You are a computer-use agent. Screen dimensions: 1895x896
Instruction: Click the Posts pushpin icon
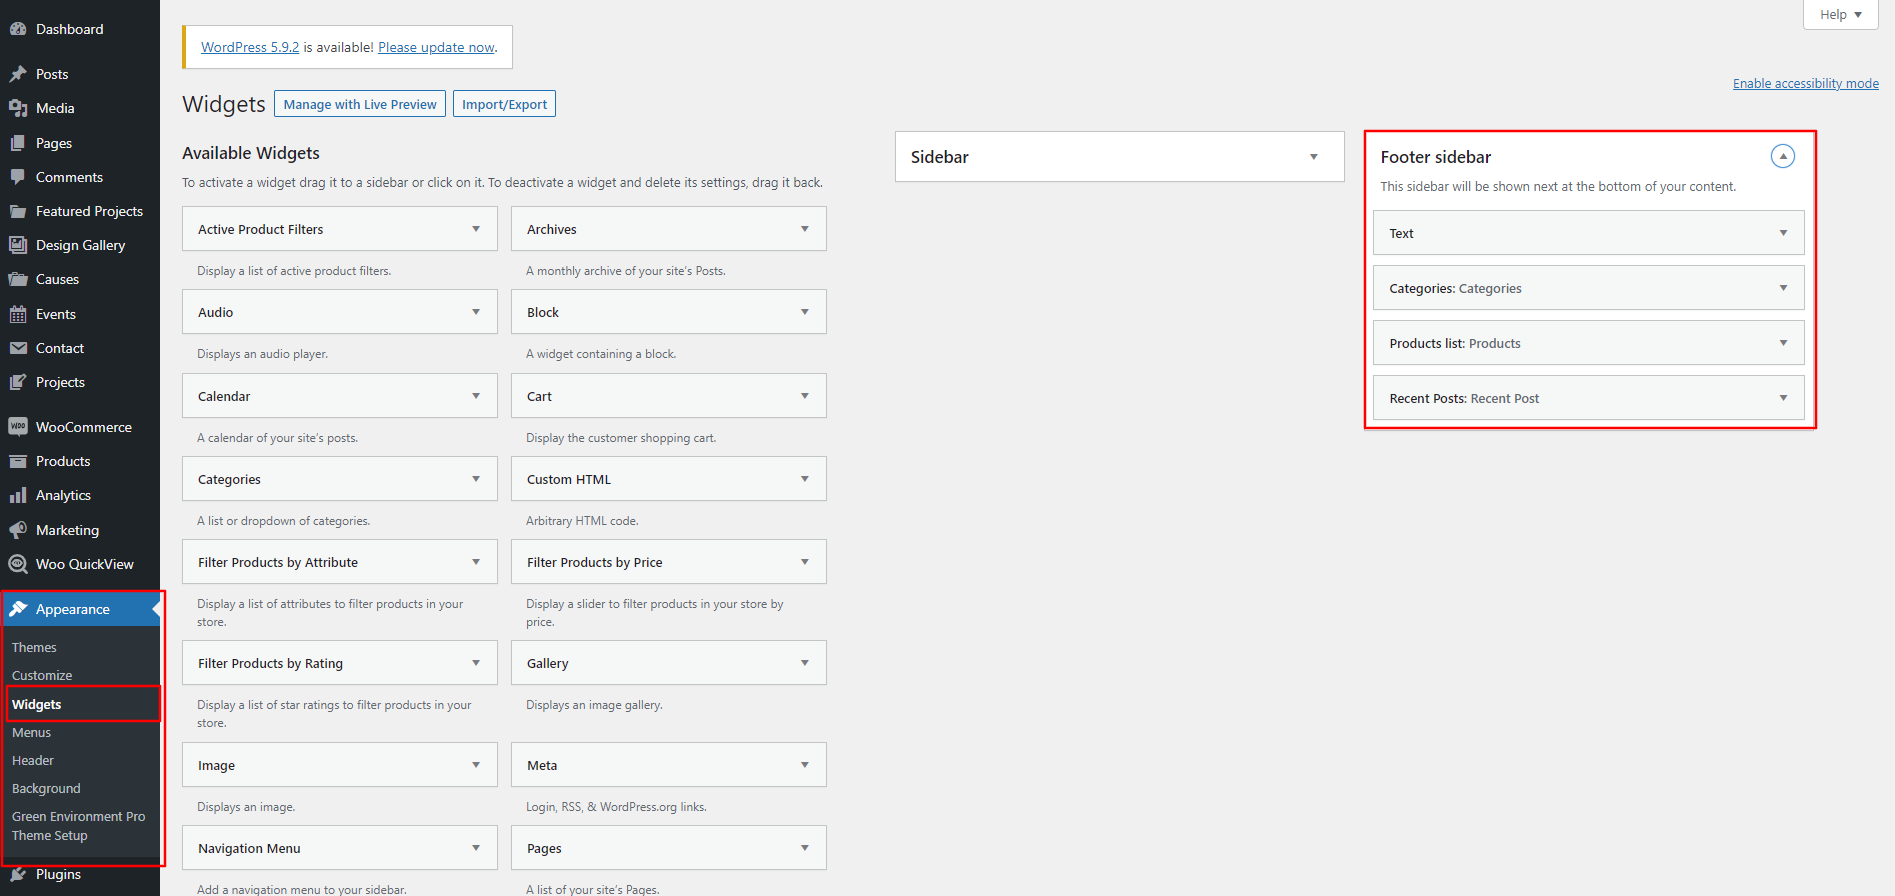point(18,74)
